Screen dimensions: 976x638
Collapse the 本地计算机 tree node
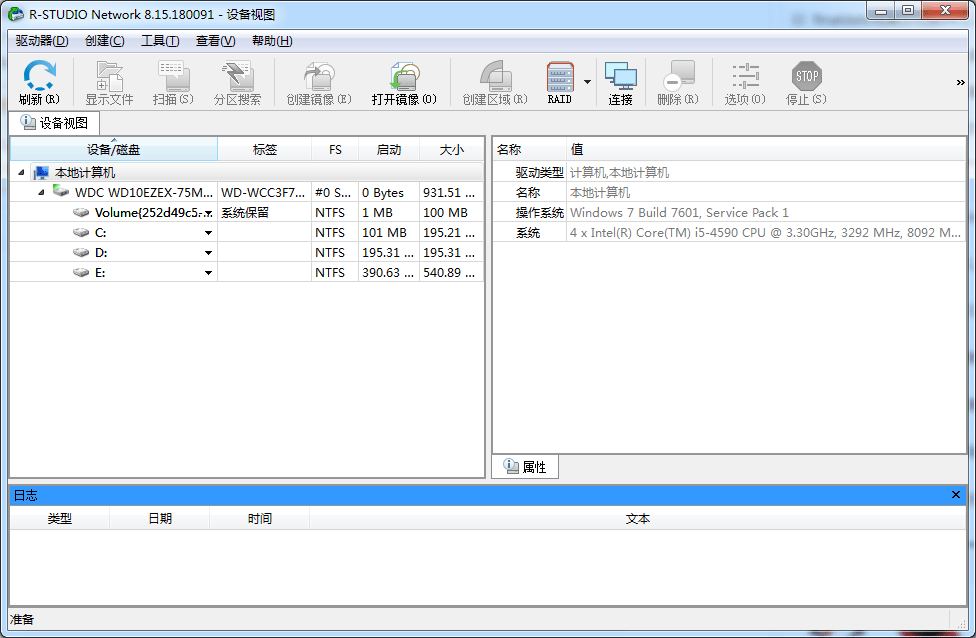(x=22, y=171)
